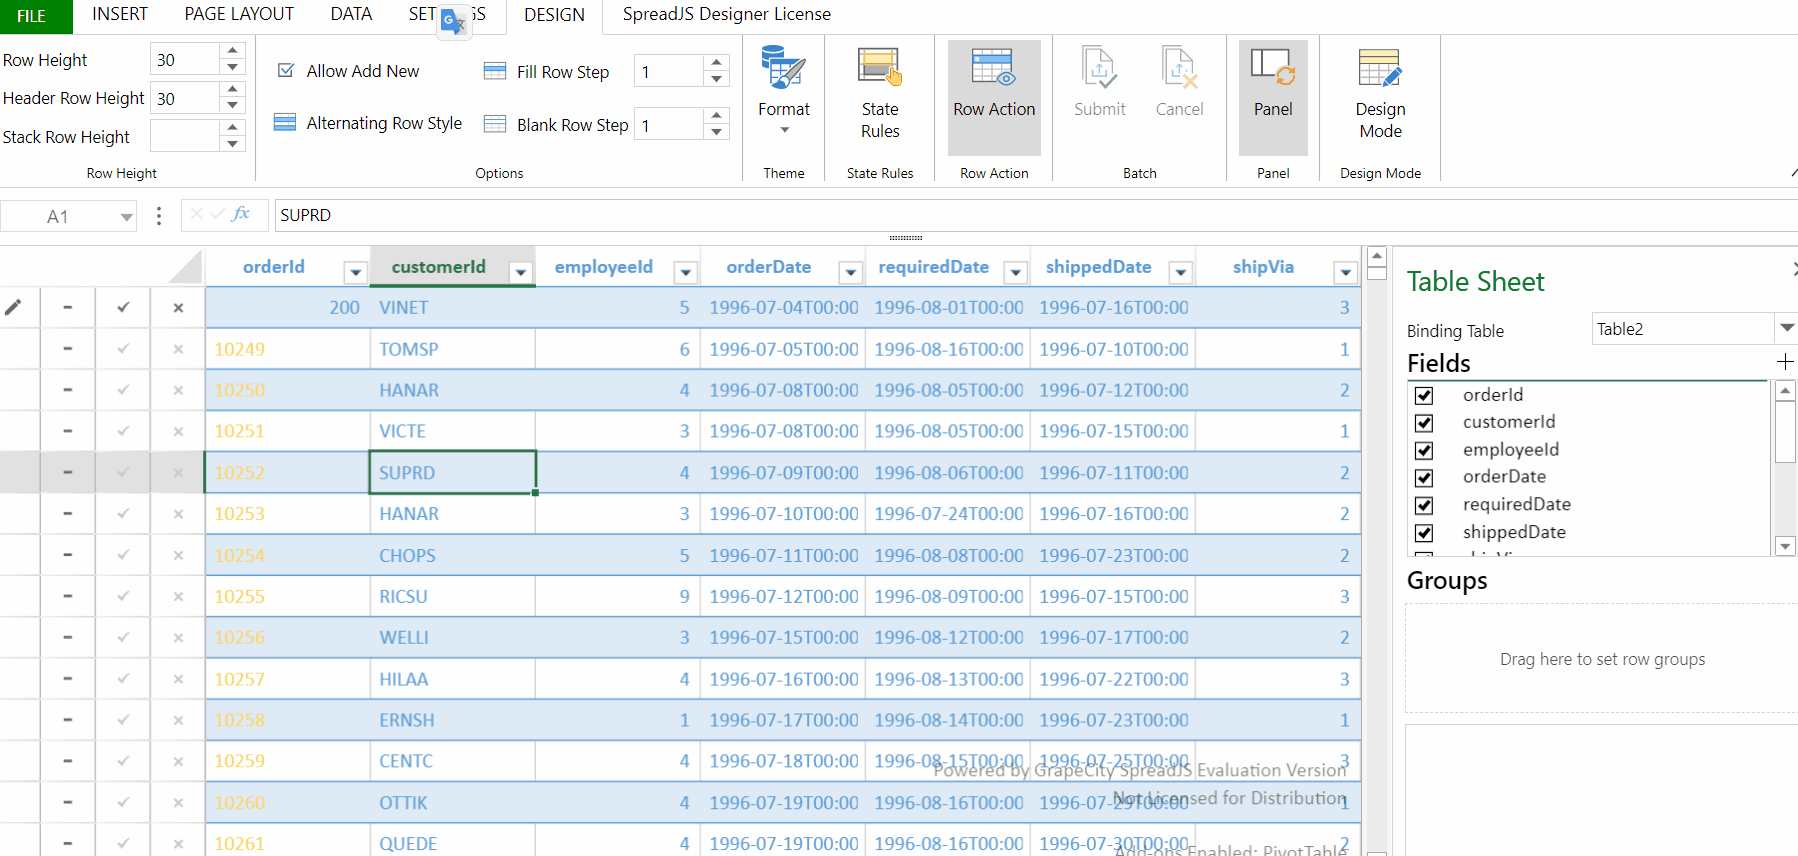Open the FILE menu
The image size is (1798, 856).
click(32, 16)
